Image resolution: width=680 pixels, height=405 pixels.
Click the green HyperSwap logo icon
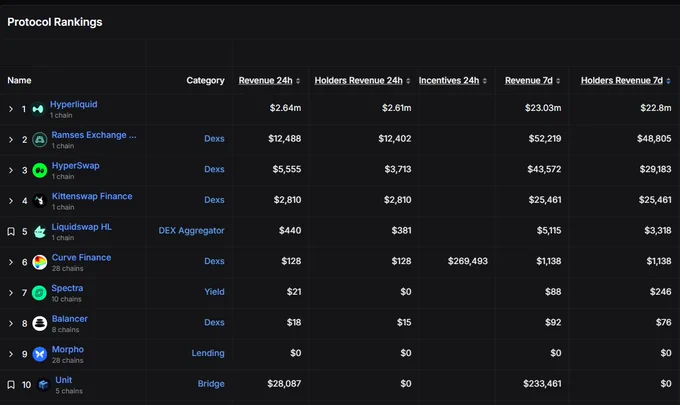(39, 170)
